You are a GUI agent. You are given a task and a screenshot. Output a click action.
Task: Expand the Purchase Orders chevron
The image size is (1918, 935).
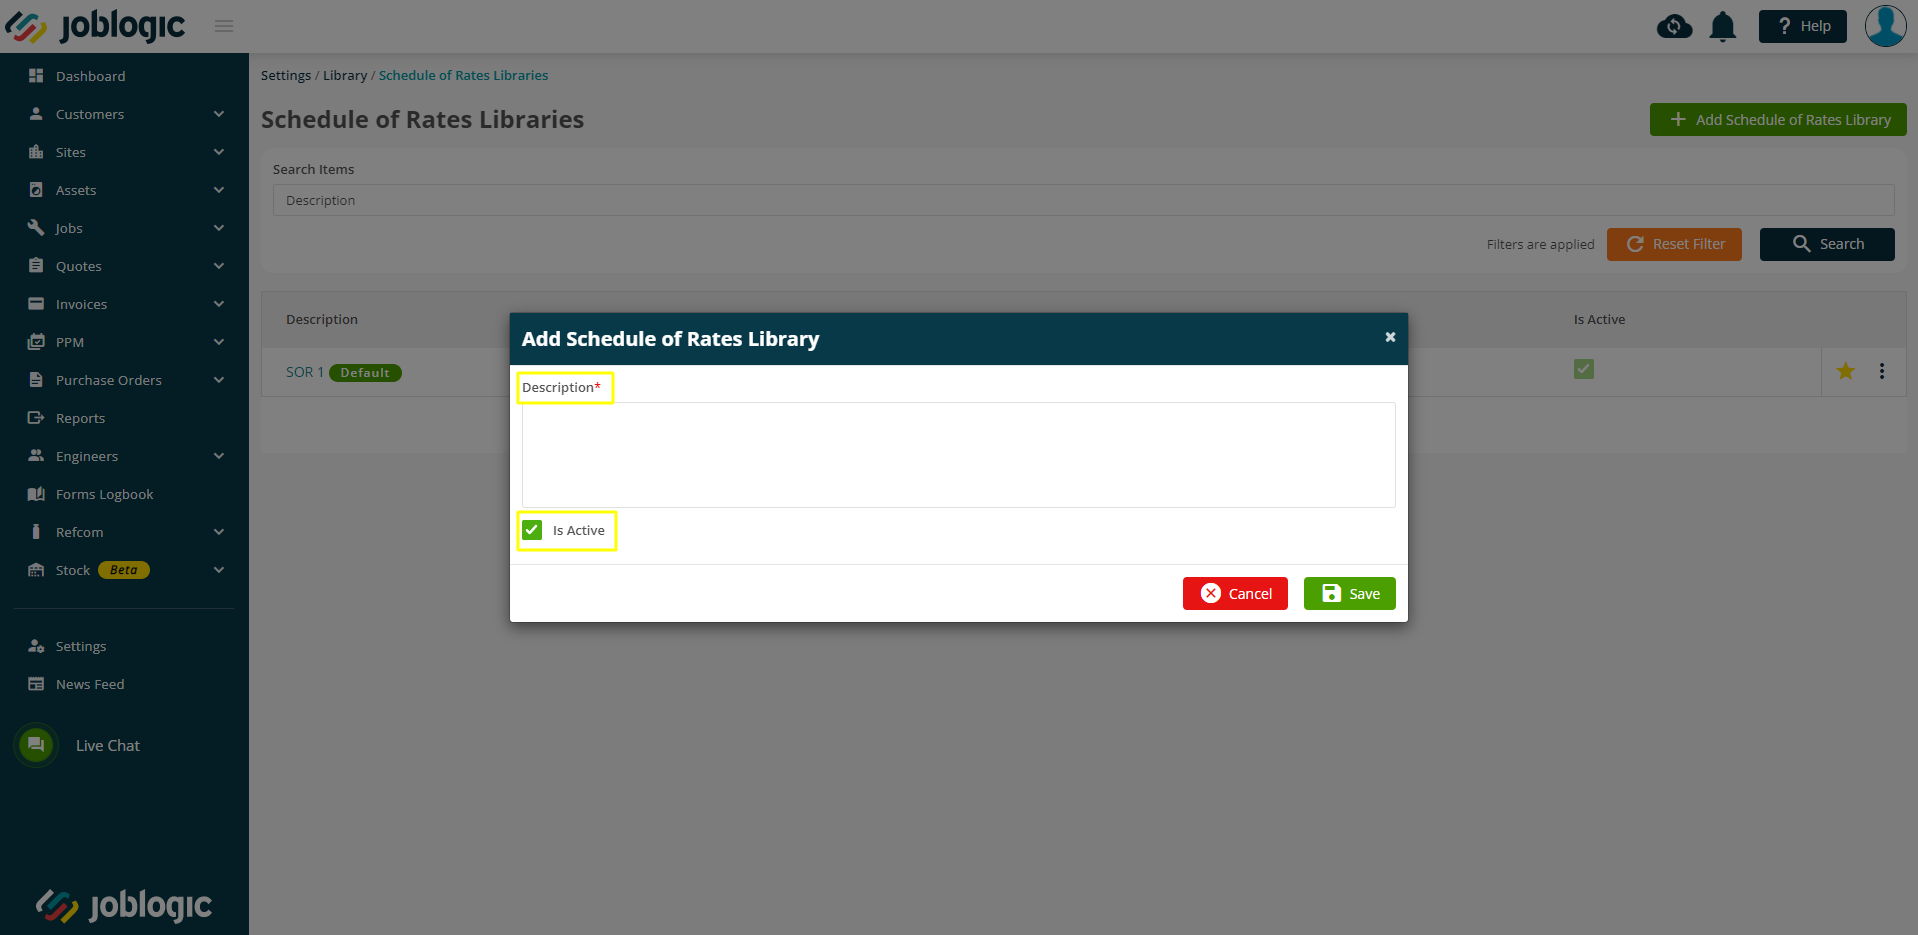click(x=219, y=380)
